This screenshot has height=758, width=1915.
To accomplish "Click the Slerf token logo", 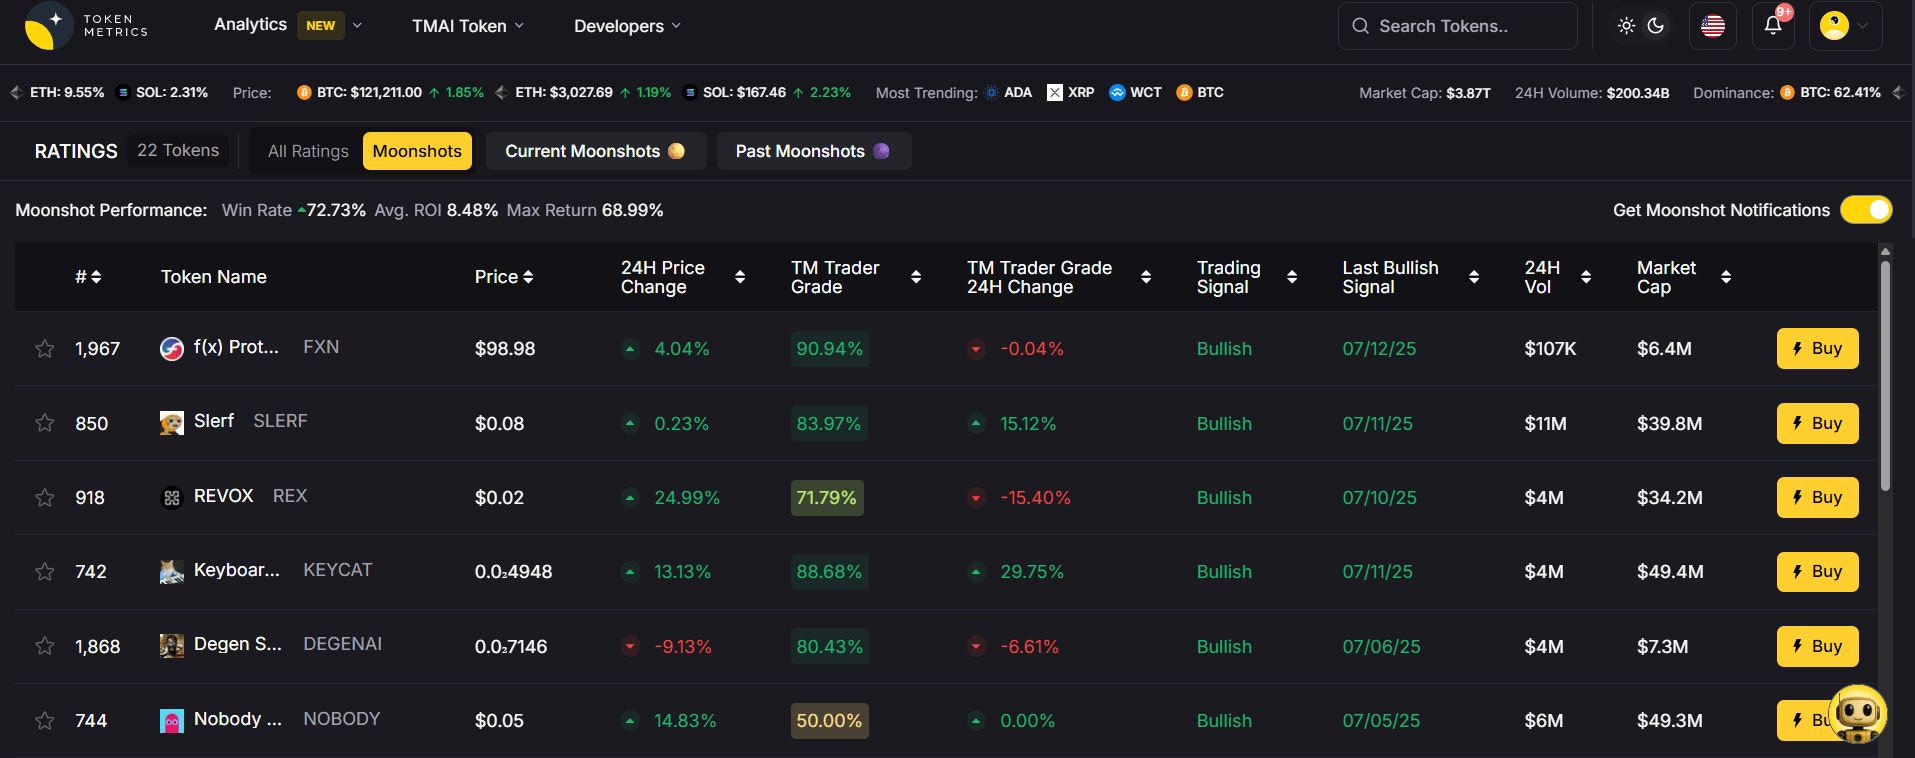I will (x=172, y=423).
